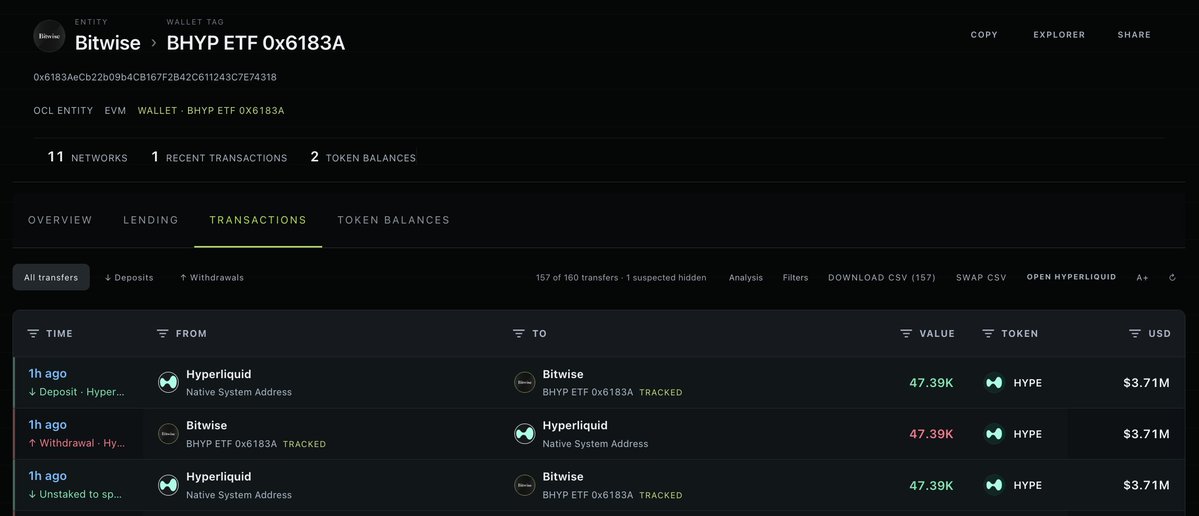Screen dimensions: 1199x516
Task: Click '1 suspected hidden' transfers text
Action: pos(666,277)
